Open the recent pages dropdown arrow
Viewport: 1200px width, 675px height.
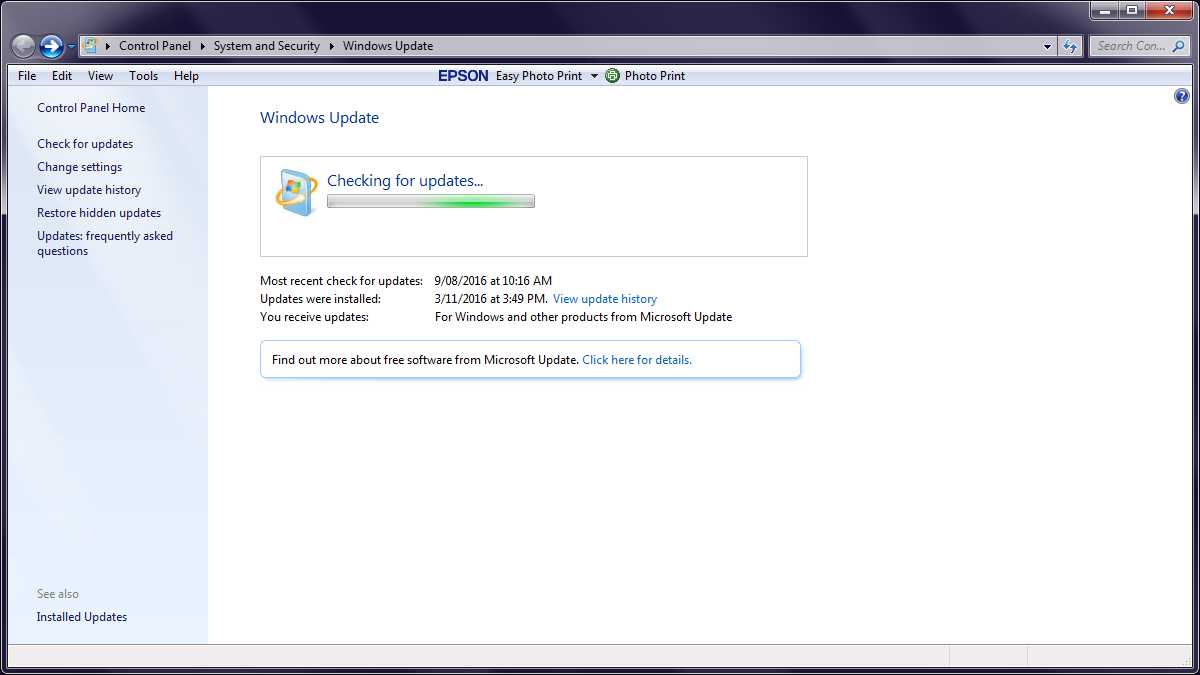tap(71, 47)
